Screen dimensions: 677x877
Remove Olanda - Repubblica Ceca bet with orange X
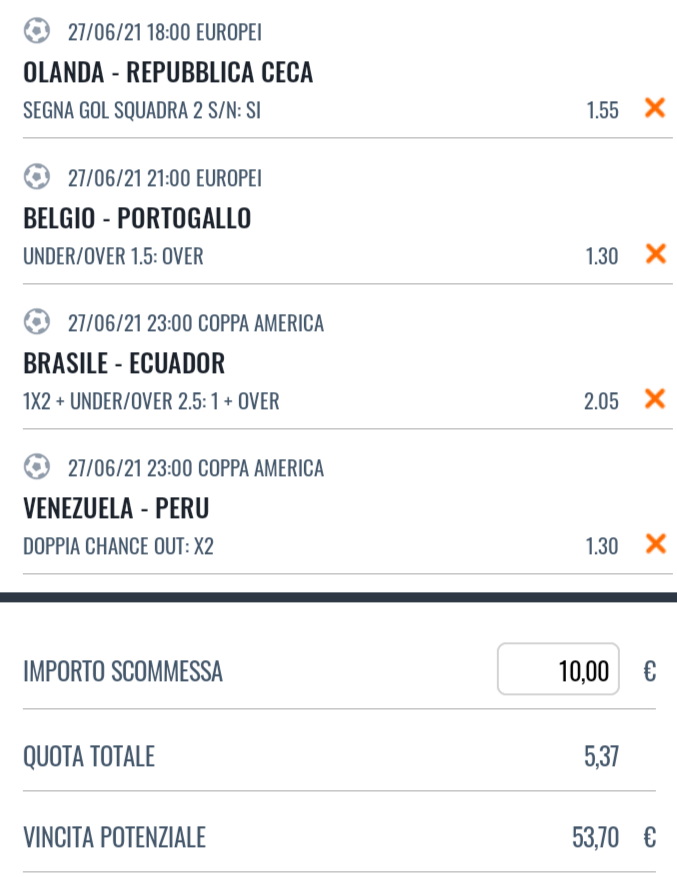(655, 107)
